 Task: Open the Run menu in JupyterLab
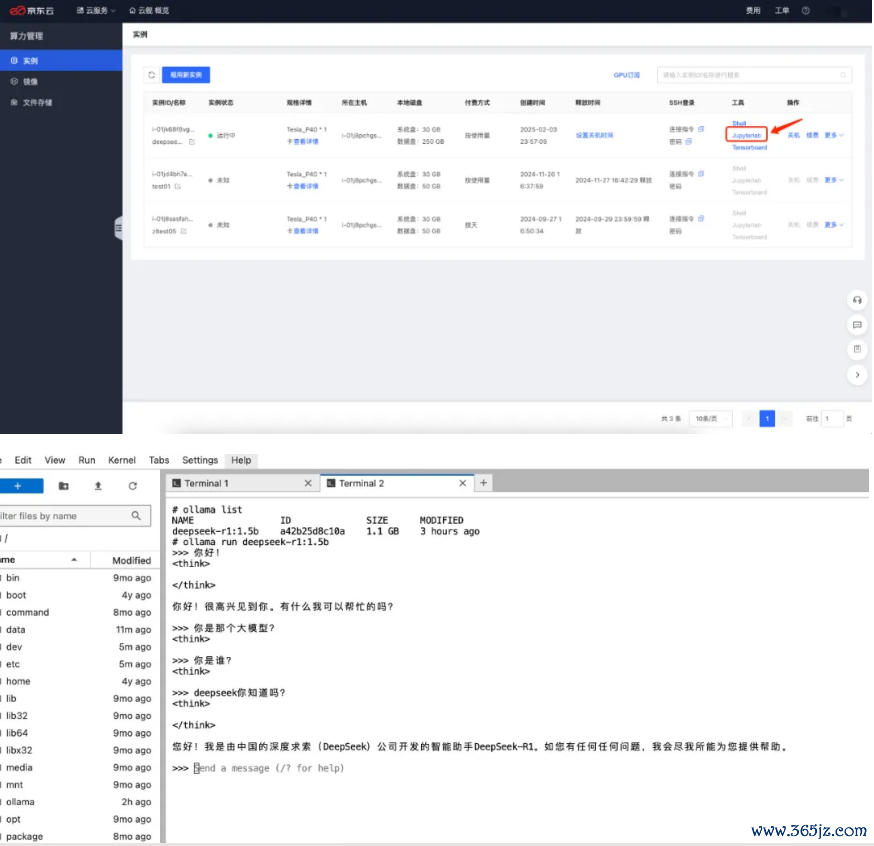click(86, 460)
